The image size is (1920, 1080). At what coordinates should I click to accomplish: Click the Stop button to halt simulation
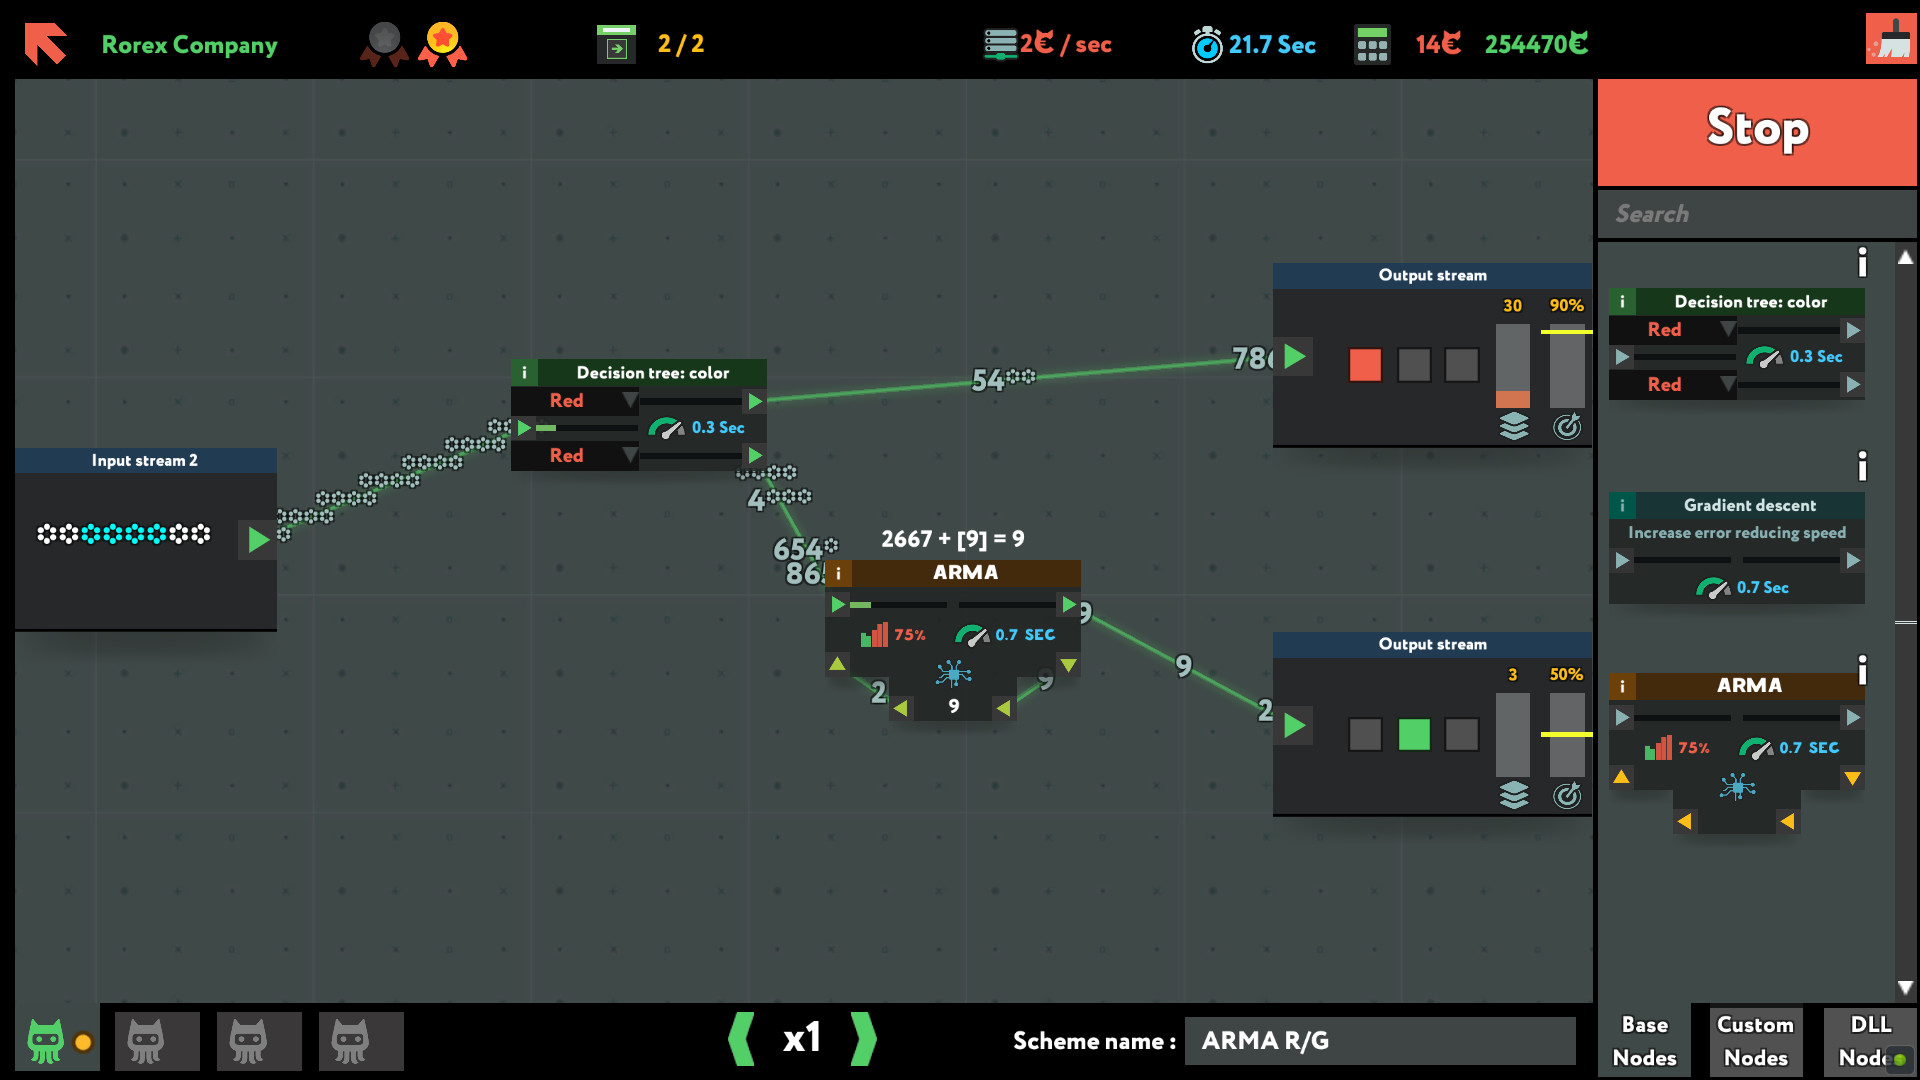tap(1758, 128)
